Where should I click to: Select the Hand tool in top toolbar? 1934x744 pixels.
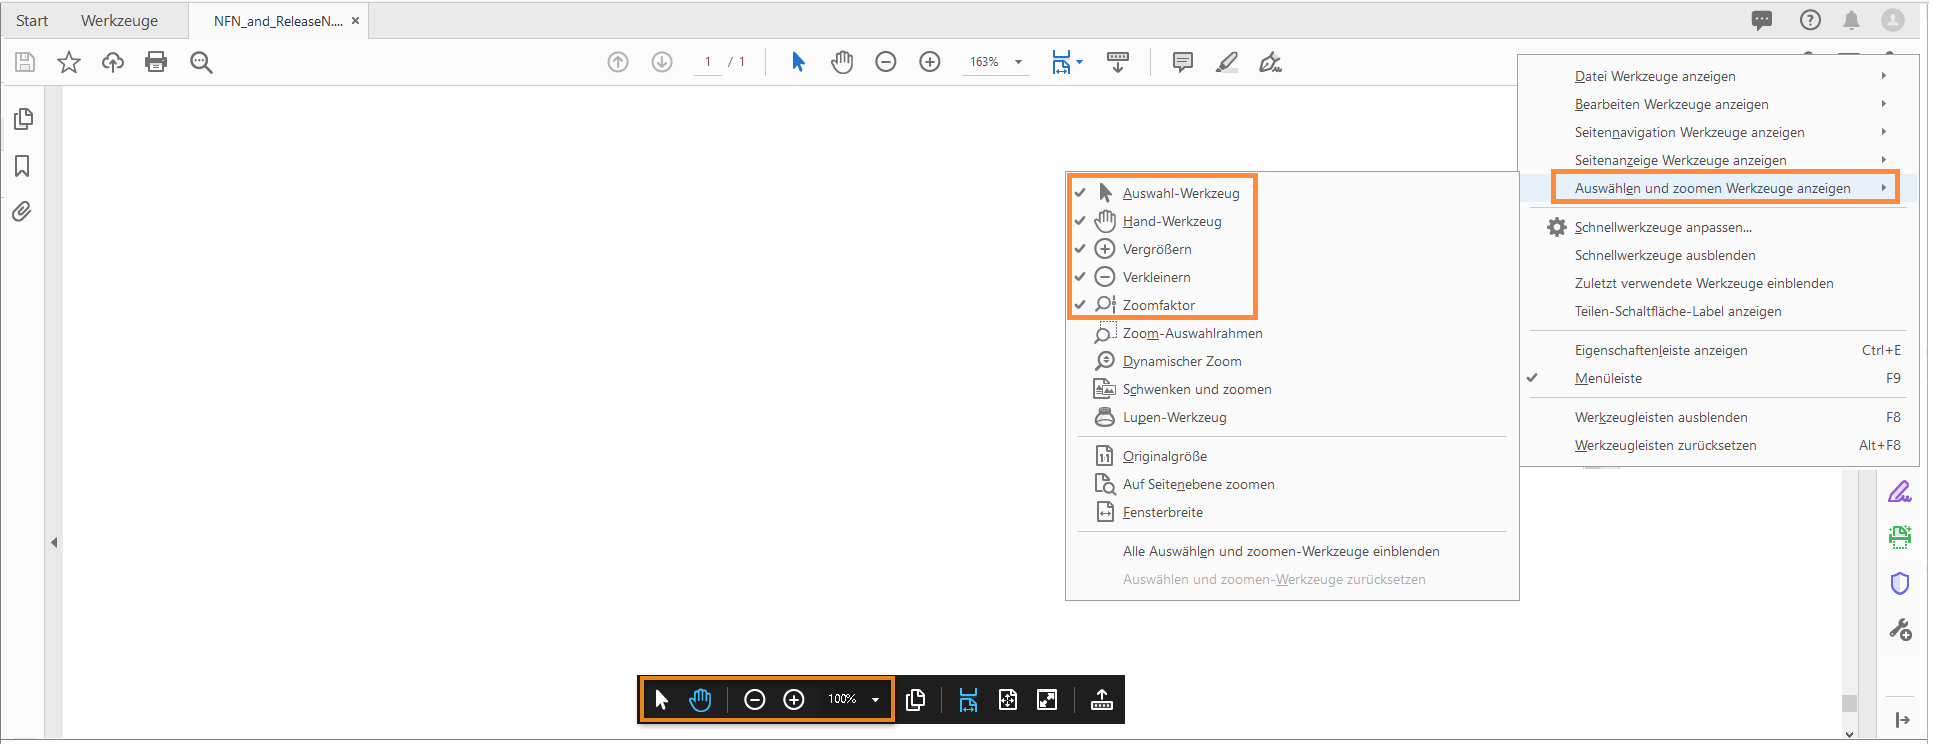point(842,62)
